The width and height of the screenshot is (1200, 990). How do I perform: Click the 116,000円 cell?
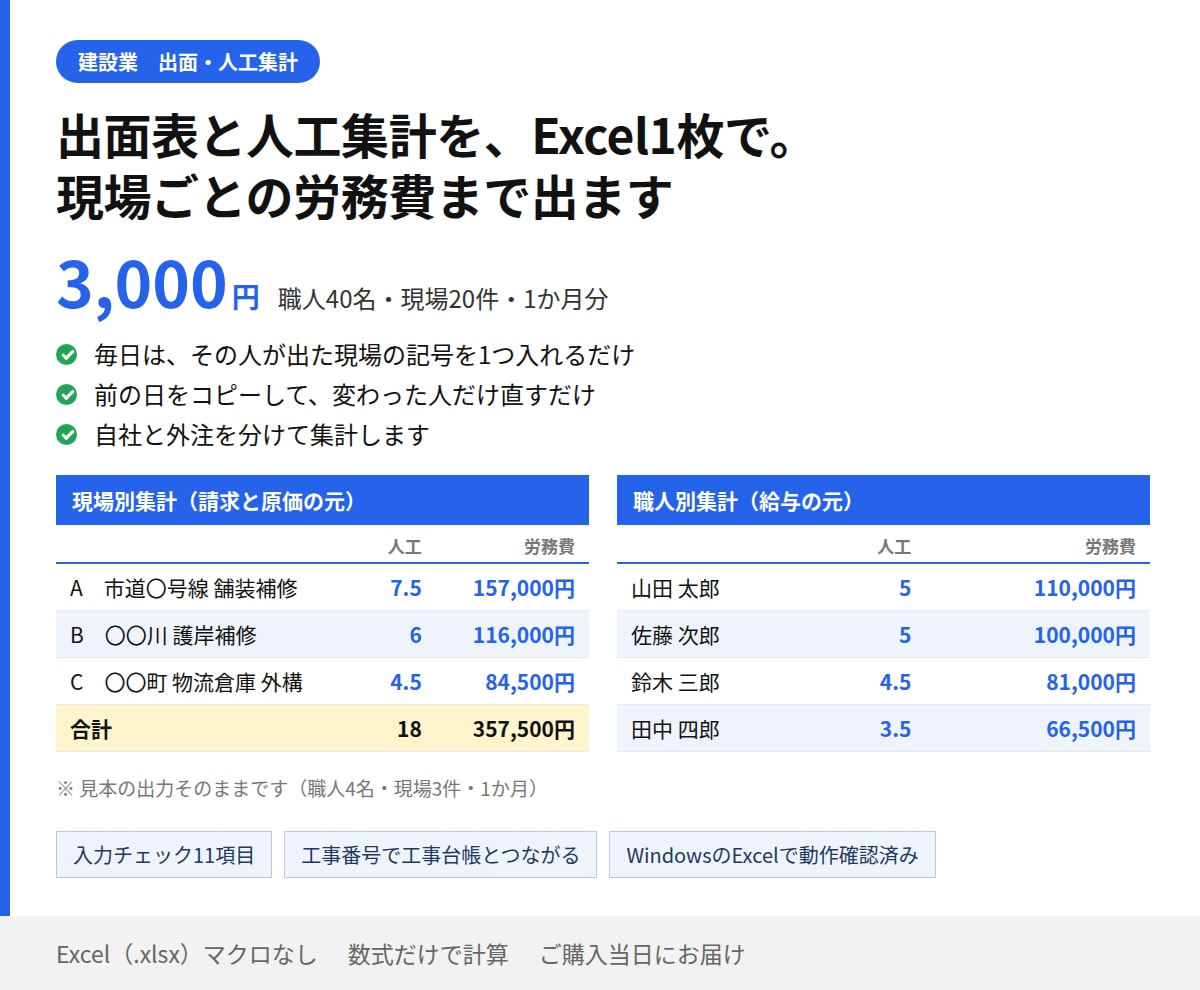click(x=524, y=635)
